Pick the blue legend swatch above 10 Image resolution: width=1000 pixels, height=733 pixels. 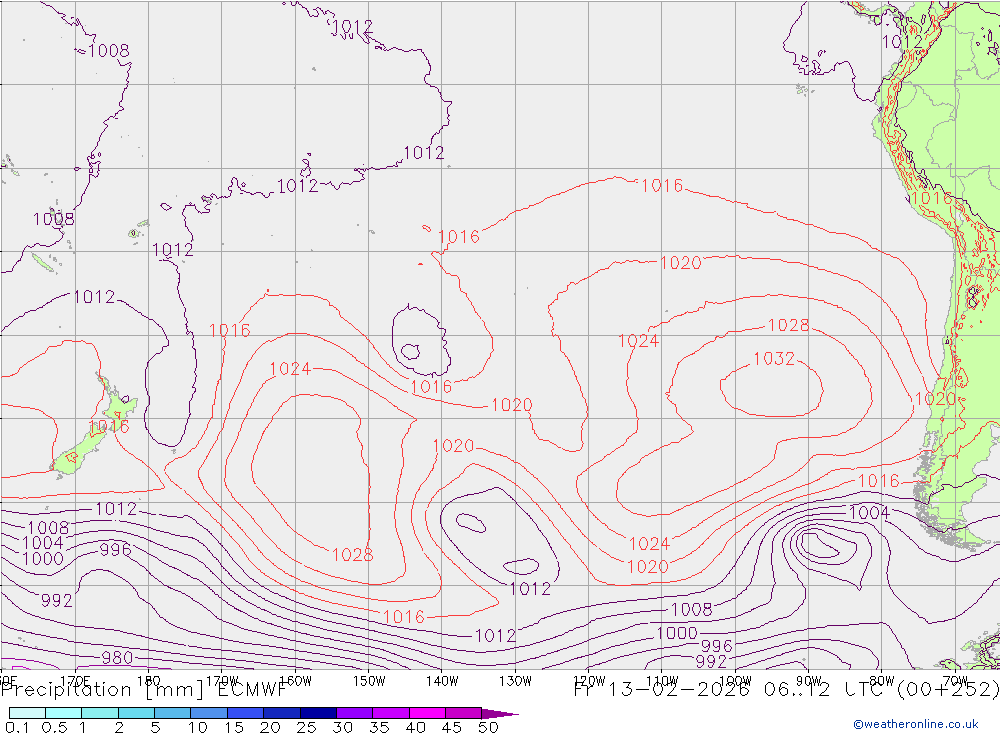click(209, 713)
